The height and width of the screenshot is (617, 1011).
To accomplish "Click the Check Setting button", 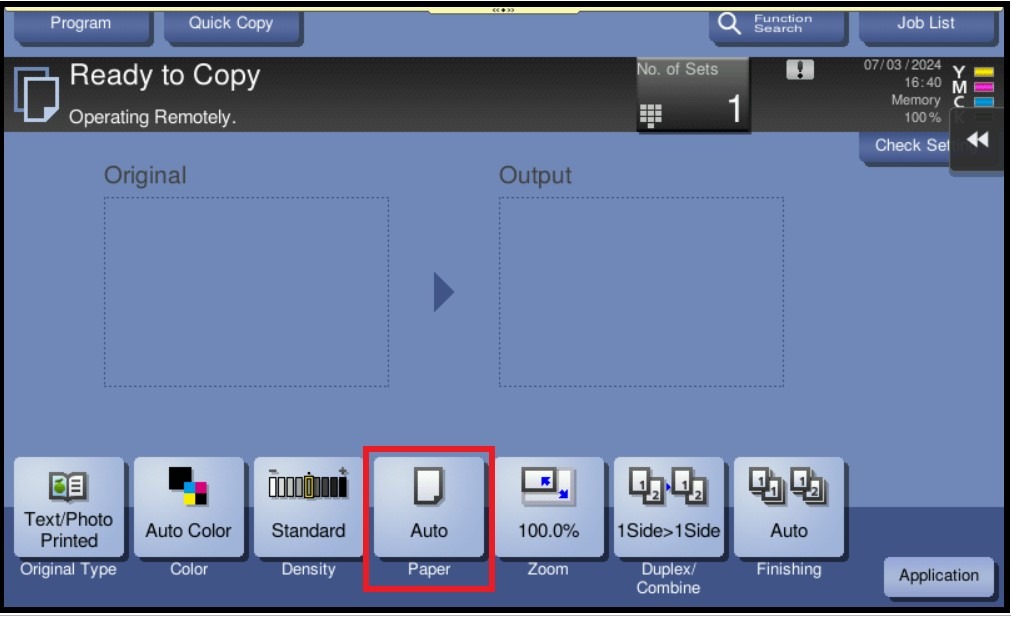I will (906, 147).
